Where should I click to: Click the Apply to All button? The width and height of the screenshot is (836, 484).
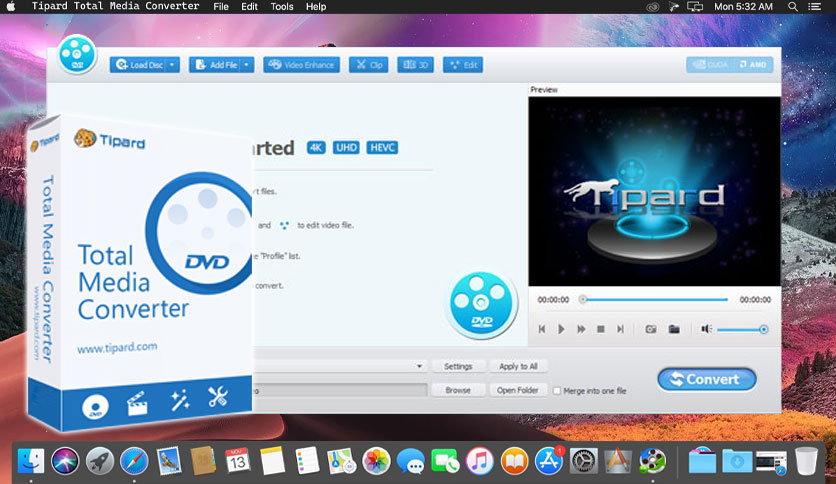[x=518, y=366]
